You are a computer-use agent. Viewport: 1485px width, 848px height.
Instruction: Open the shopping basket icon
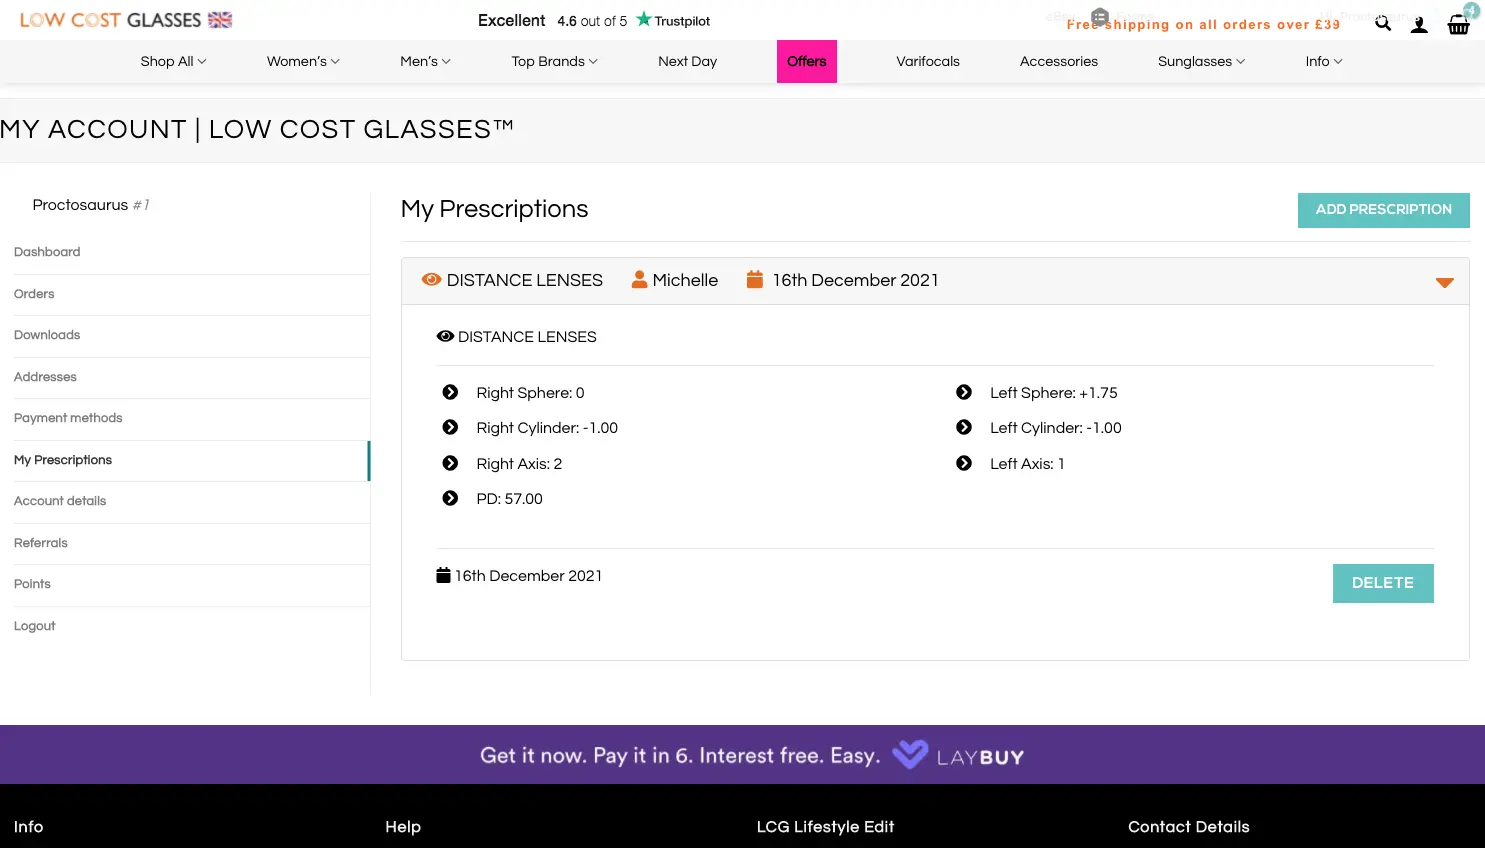coord(1459,25)
